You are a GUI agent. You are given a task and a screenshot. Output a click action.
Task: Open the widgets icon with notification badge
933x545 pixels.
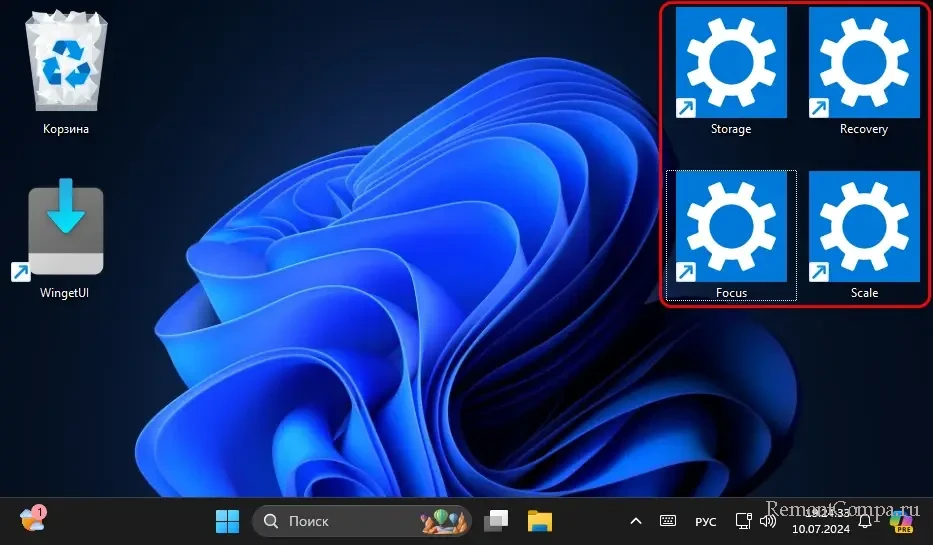tap(32, 520)
